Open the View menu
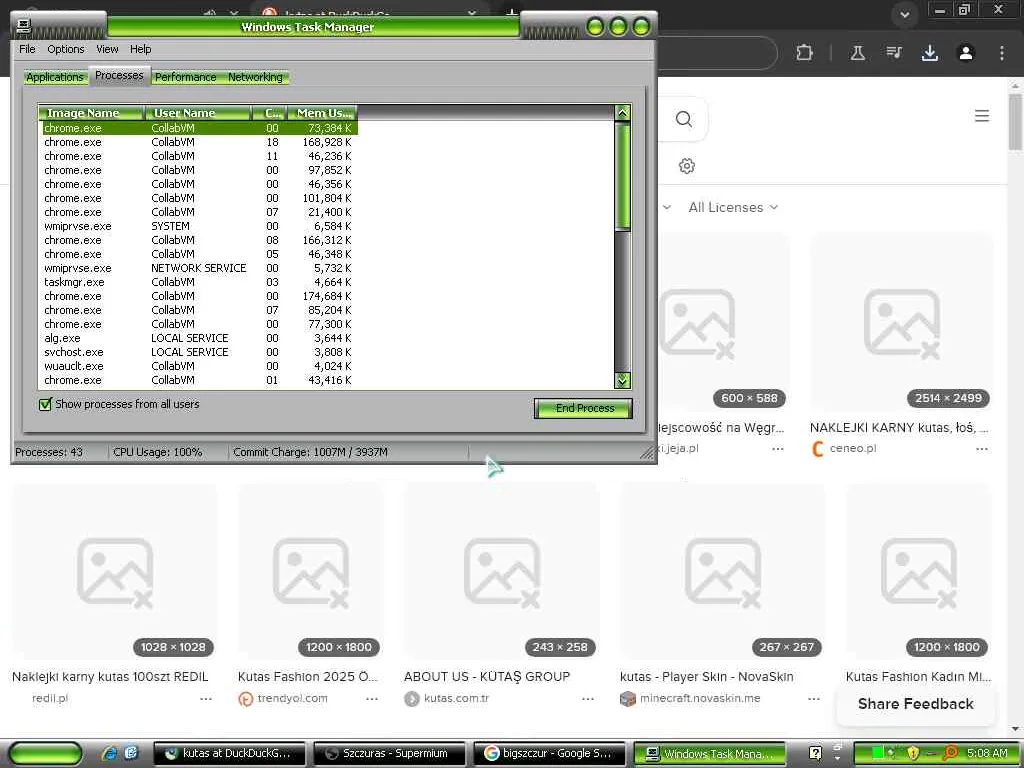 click(107, 49)
